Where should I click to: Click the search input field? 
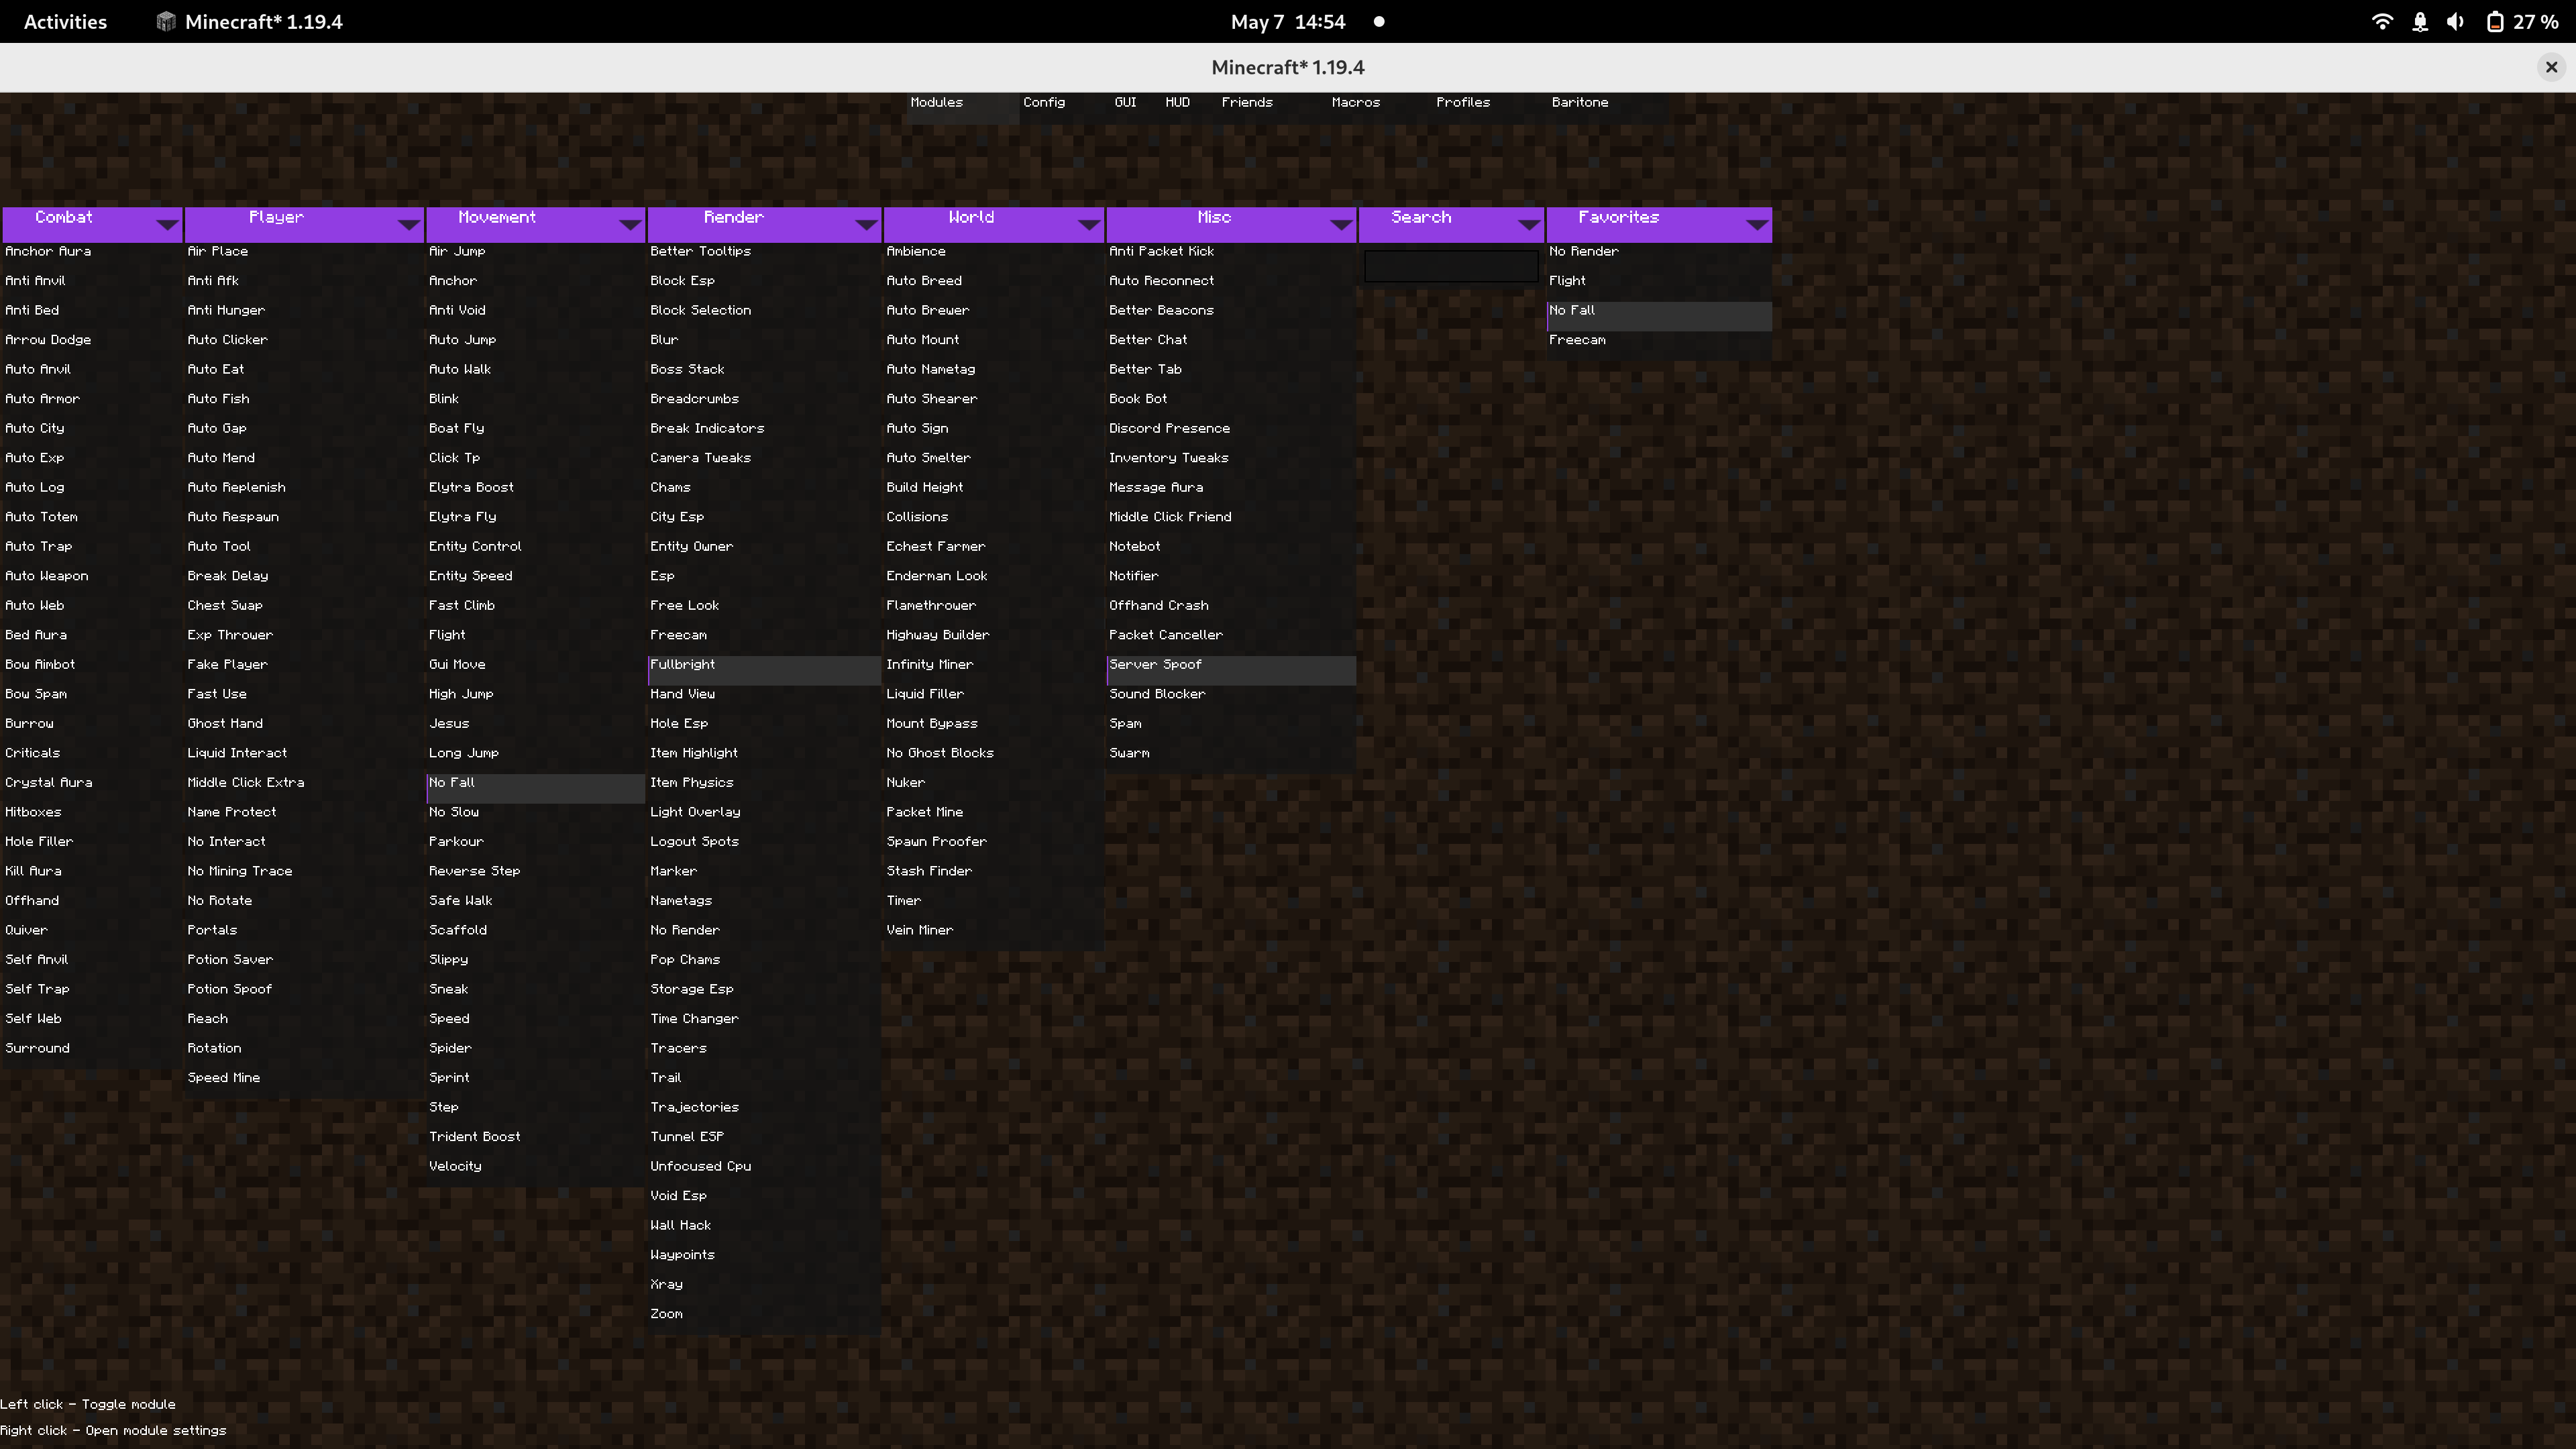point(1450,265)
